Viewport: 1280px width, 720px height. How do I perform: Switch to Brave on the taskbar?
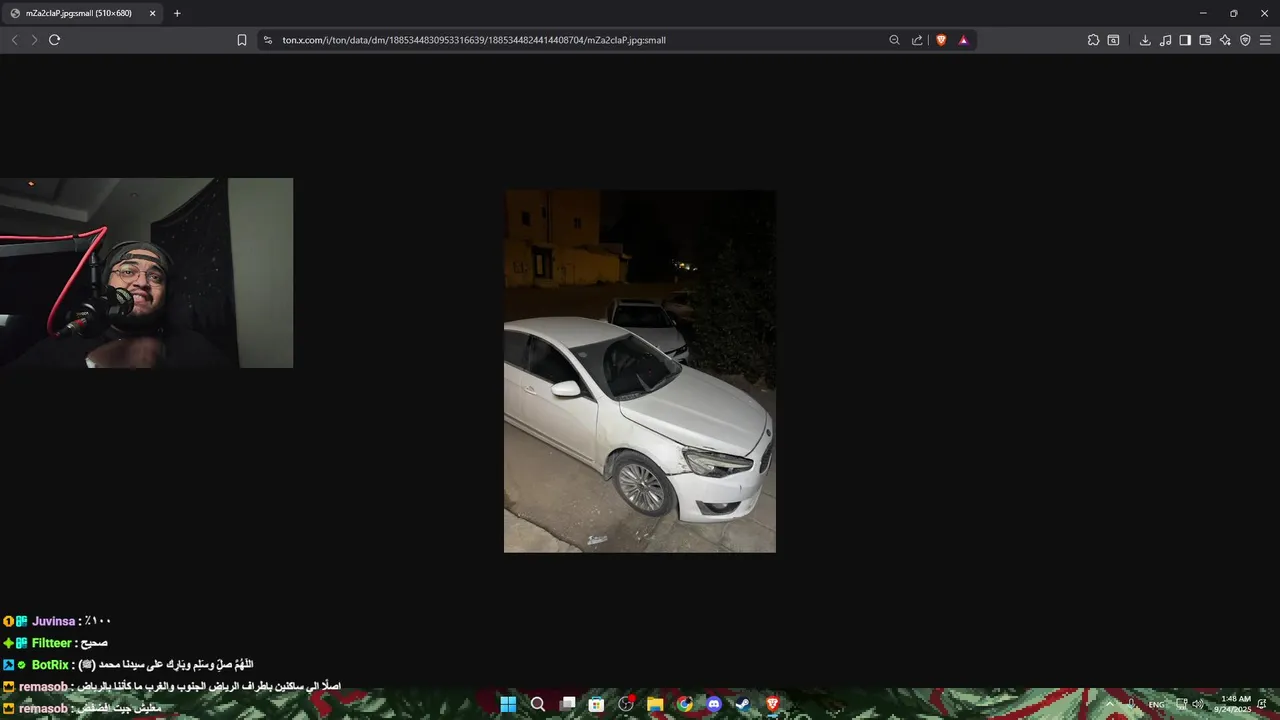click(x=772, y=704)
